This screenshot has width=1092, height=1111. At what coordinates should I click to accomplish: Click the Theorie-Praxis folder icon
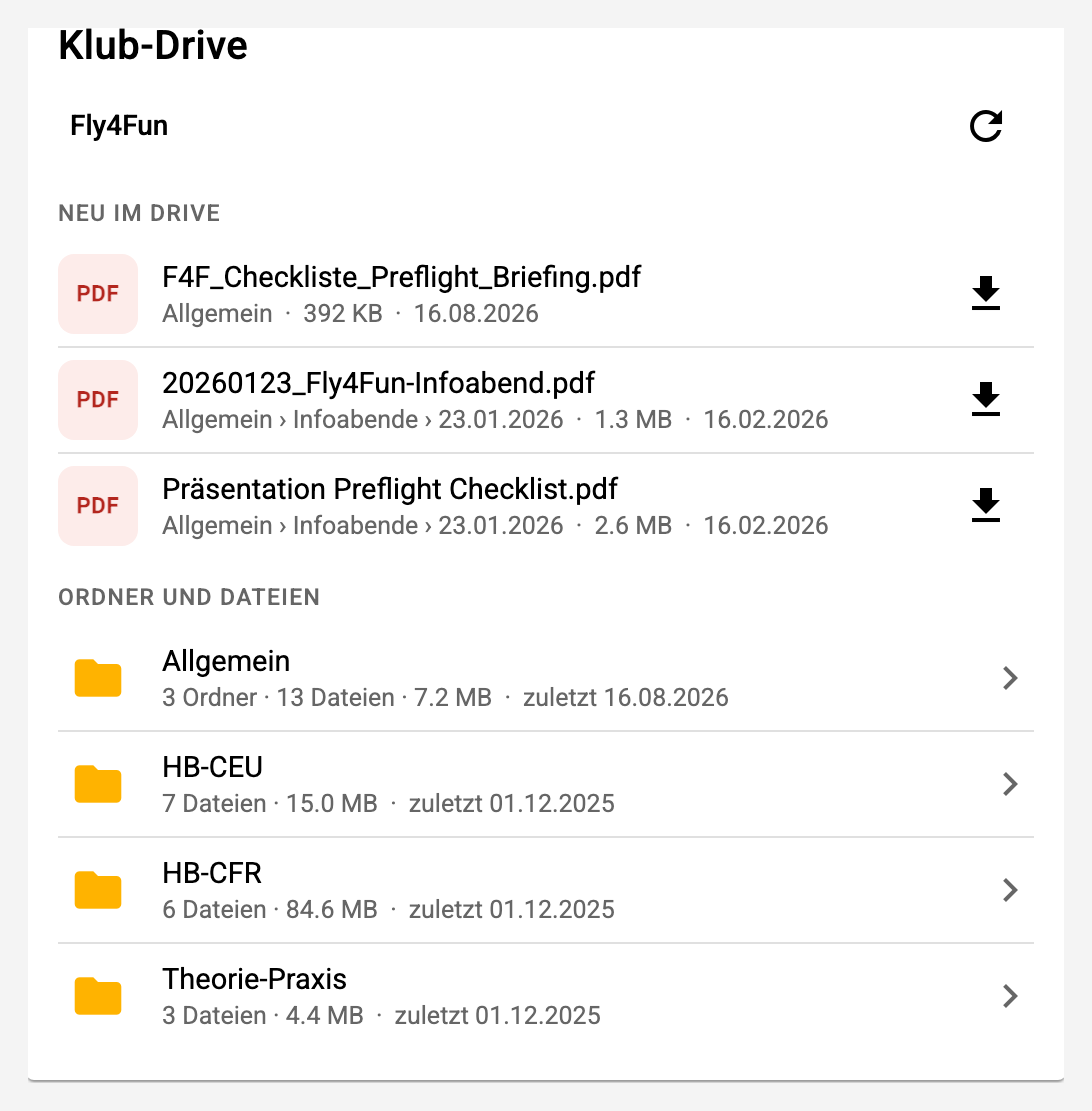(x=98, y=996)
